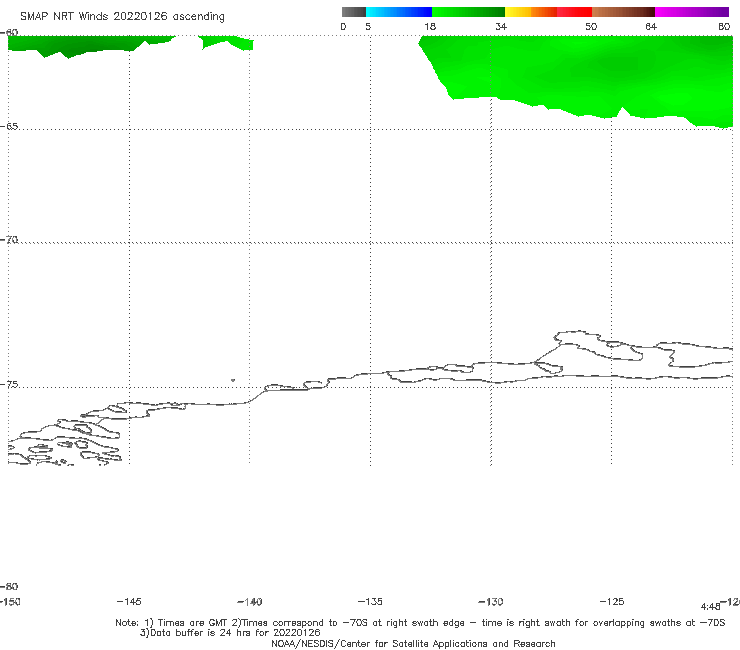Image resolution: width=740 pixels, height=650 pixels.
Task: Click the color bar label '50'
Action: click(591, 26)
